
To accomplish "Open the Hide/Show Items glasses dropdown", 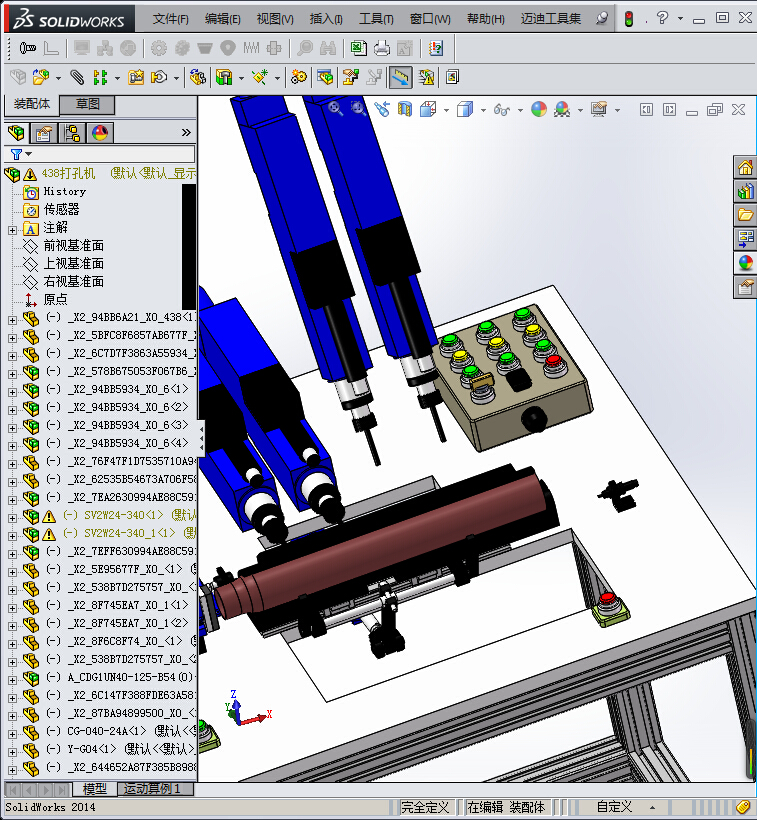I will tap(520, 110).
